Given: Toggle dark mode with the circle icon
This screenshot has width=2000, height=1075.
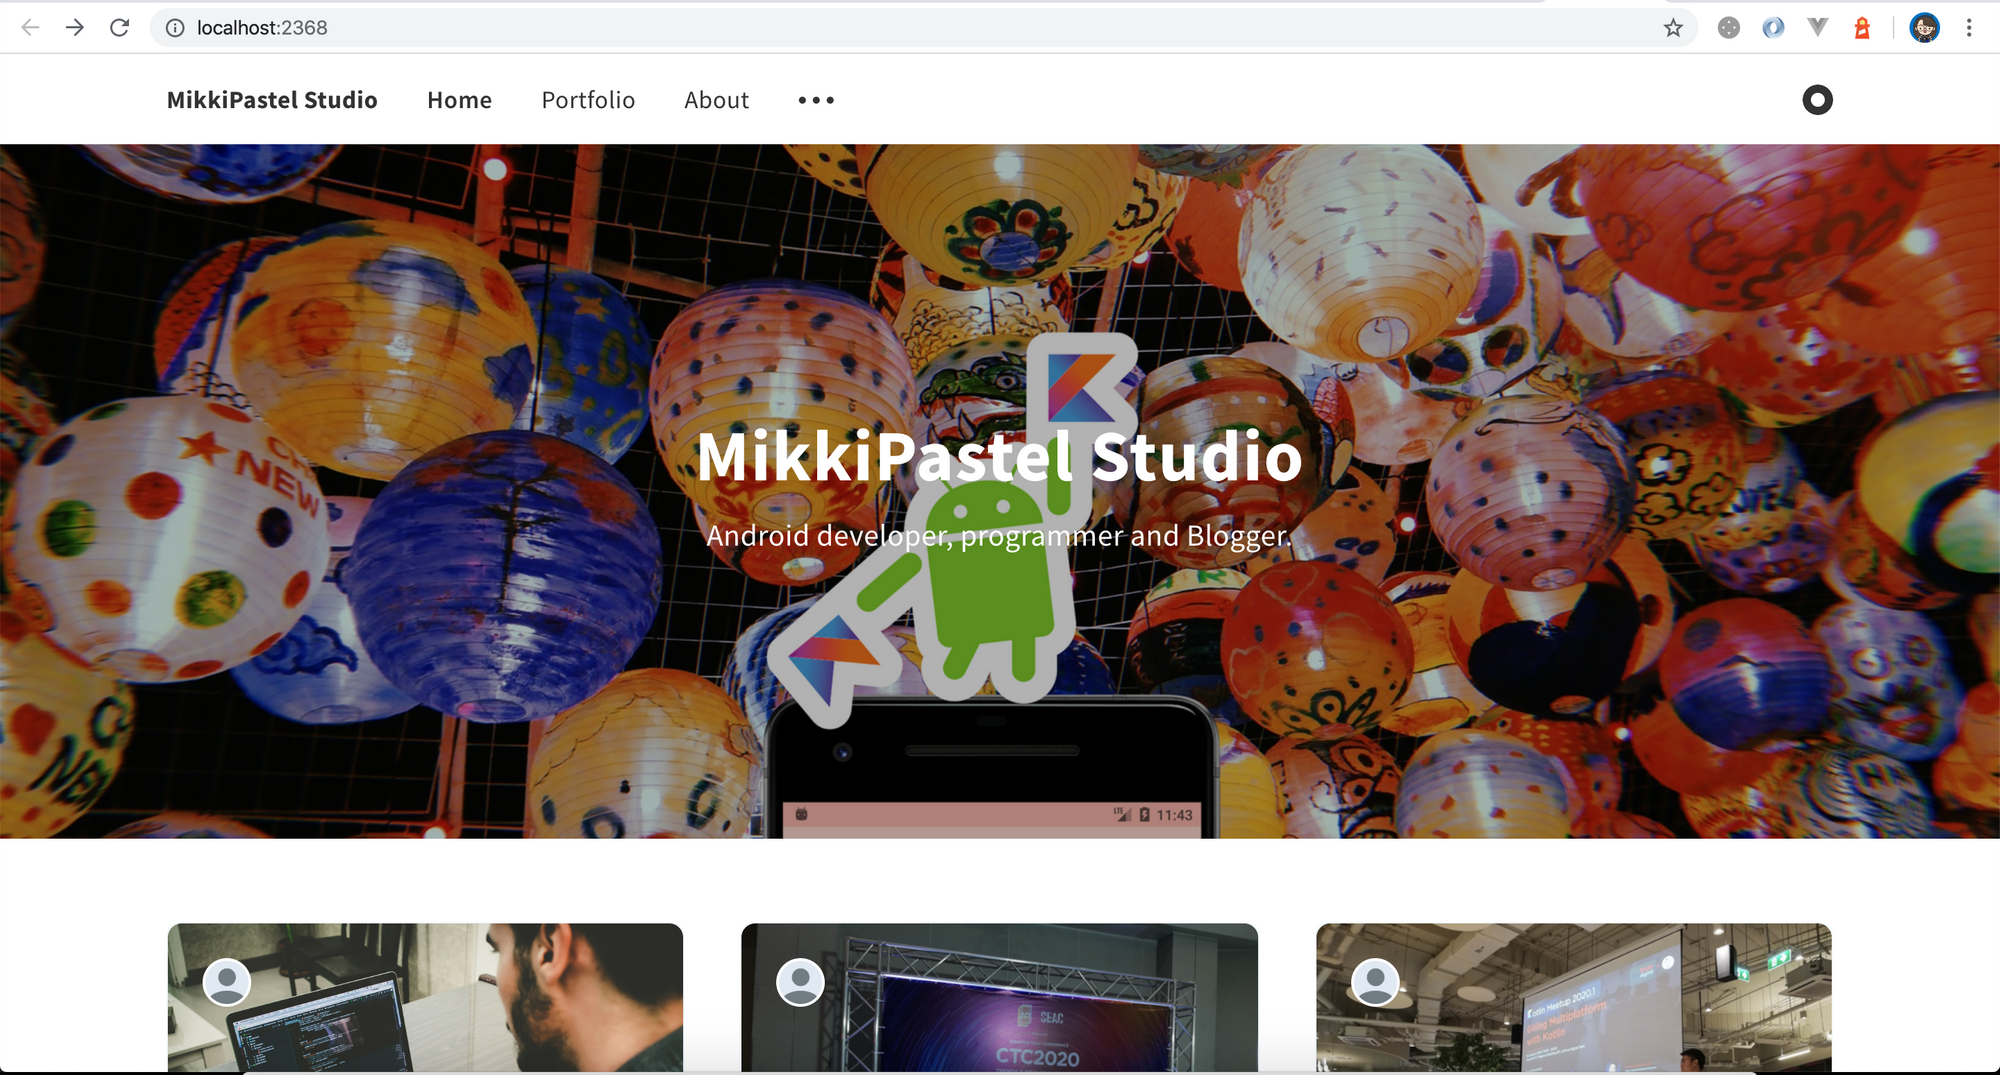Looking at the screenshot, I should [x=1817, y=100].
